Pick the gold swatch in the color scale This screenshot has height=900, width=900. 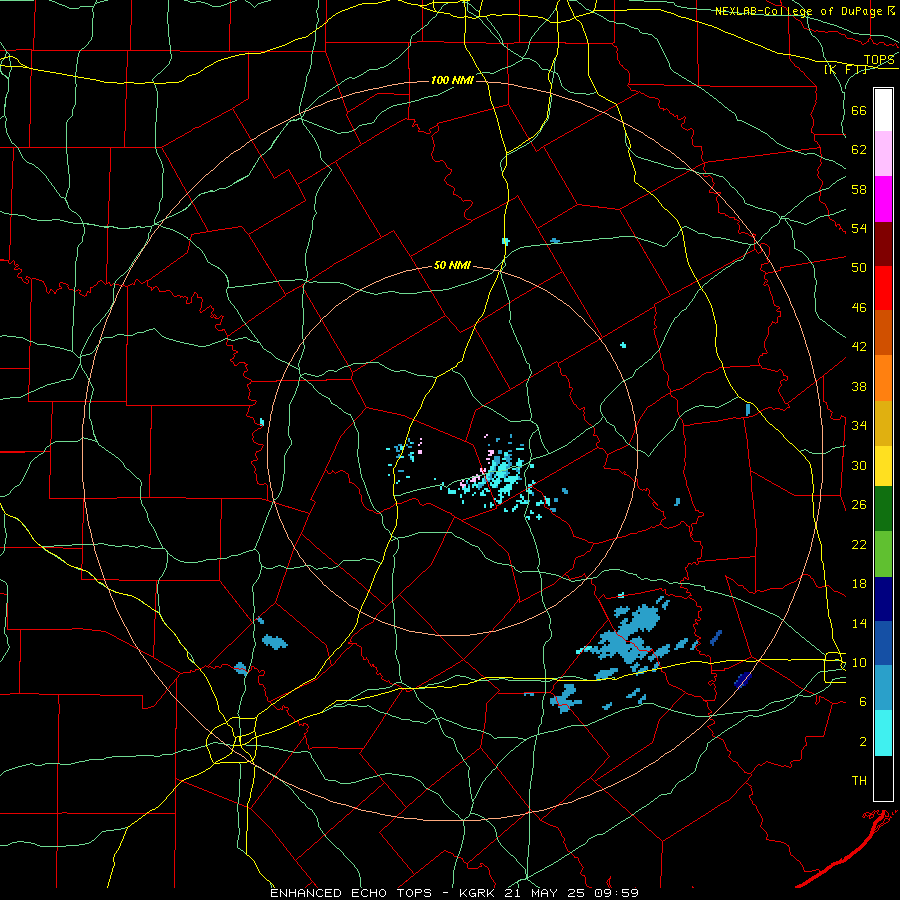[x=883, y=423]
